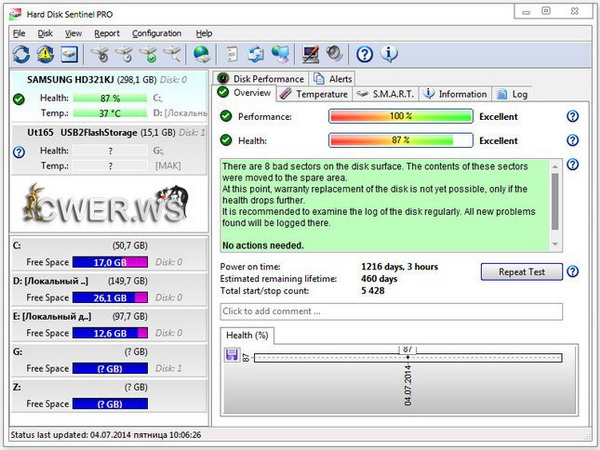Open the Disk menu

(45, 33)
